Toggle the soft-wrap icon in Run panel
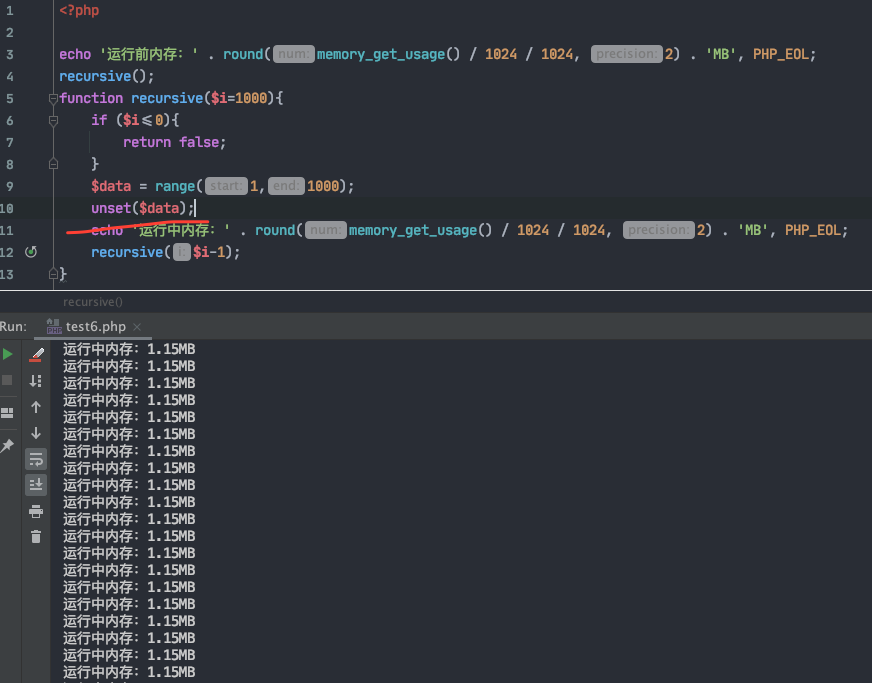Viewport: 872px width, 683px height. coord(36,459)
